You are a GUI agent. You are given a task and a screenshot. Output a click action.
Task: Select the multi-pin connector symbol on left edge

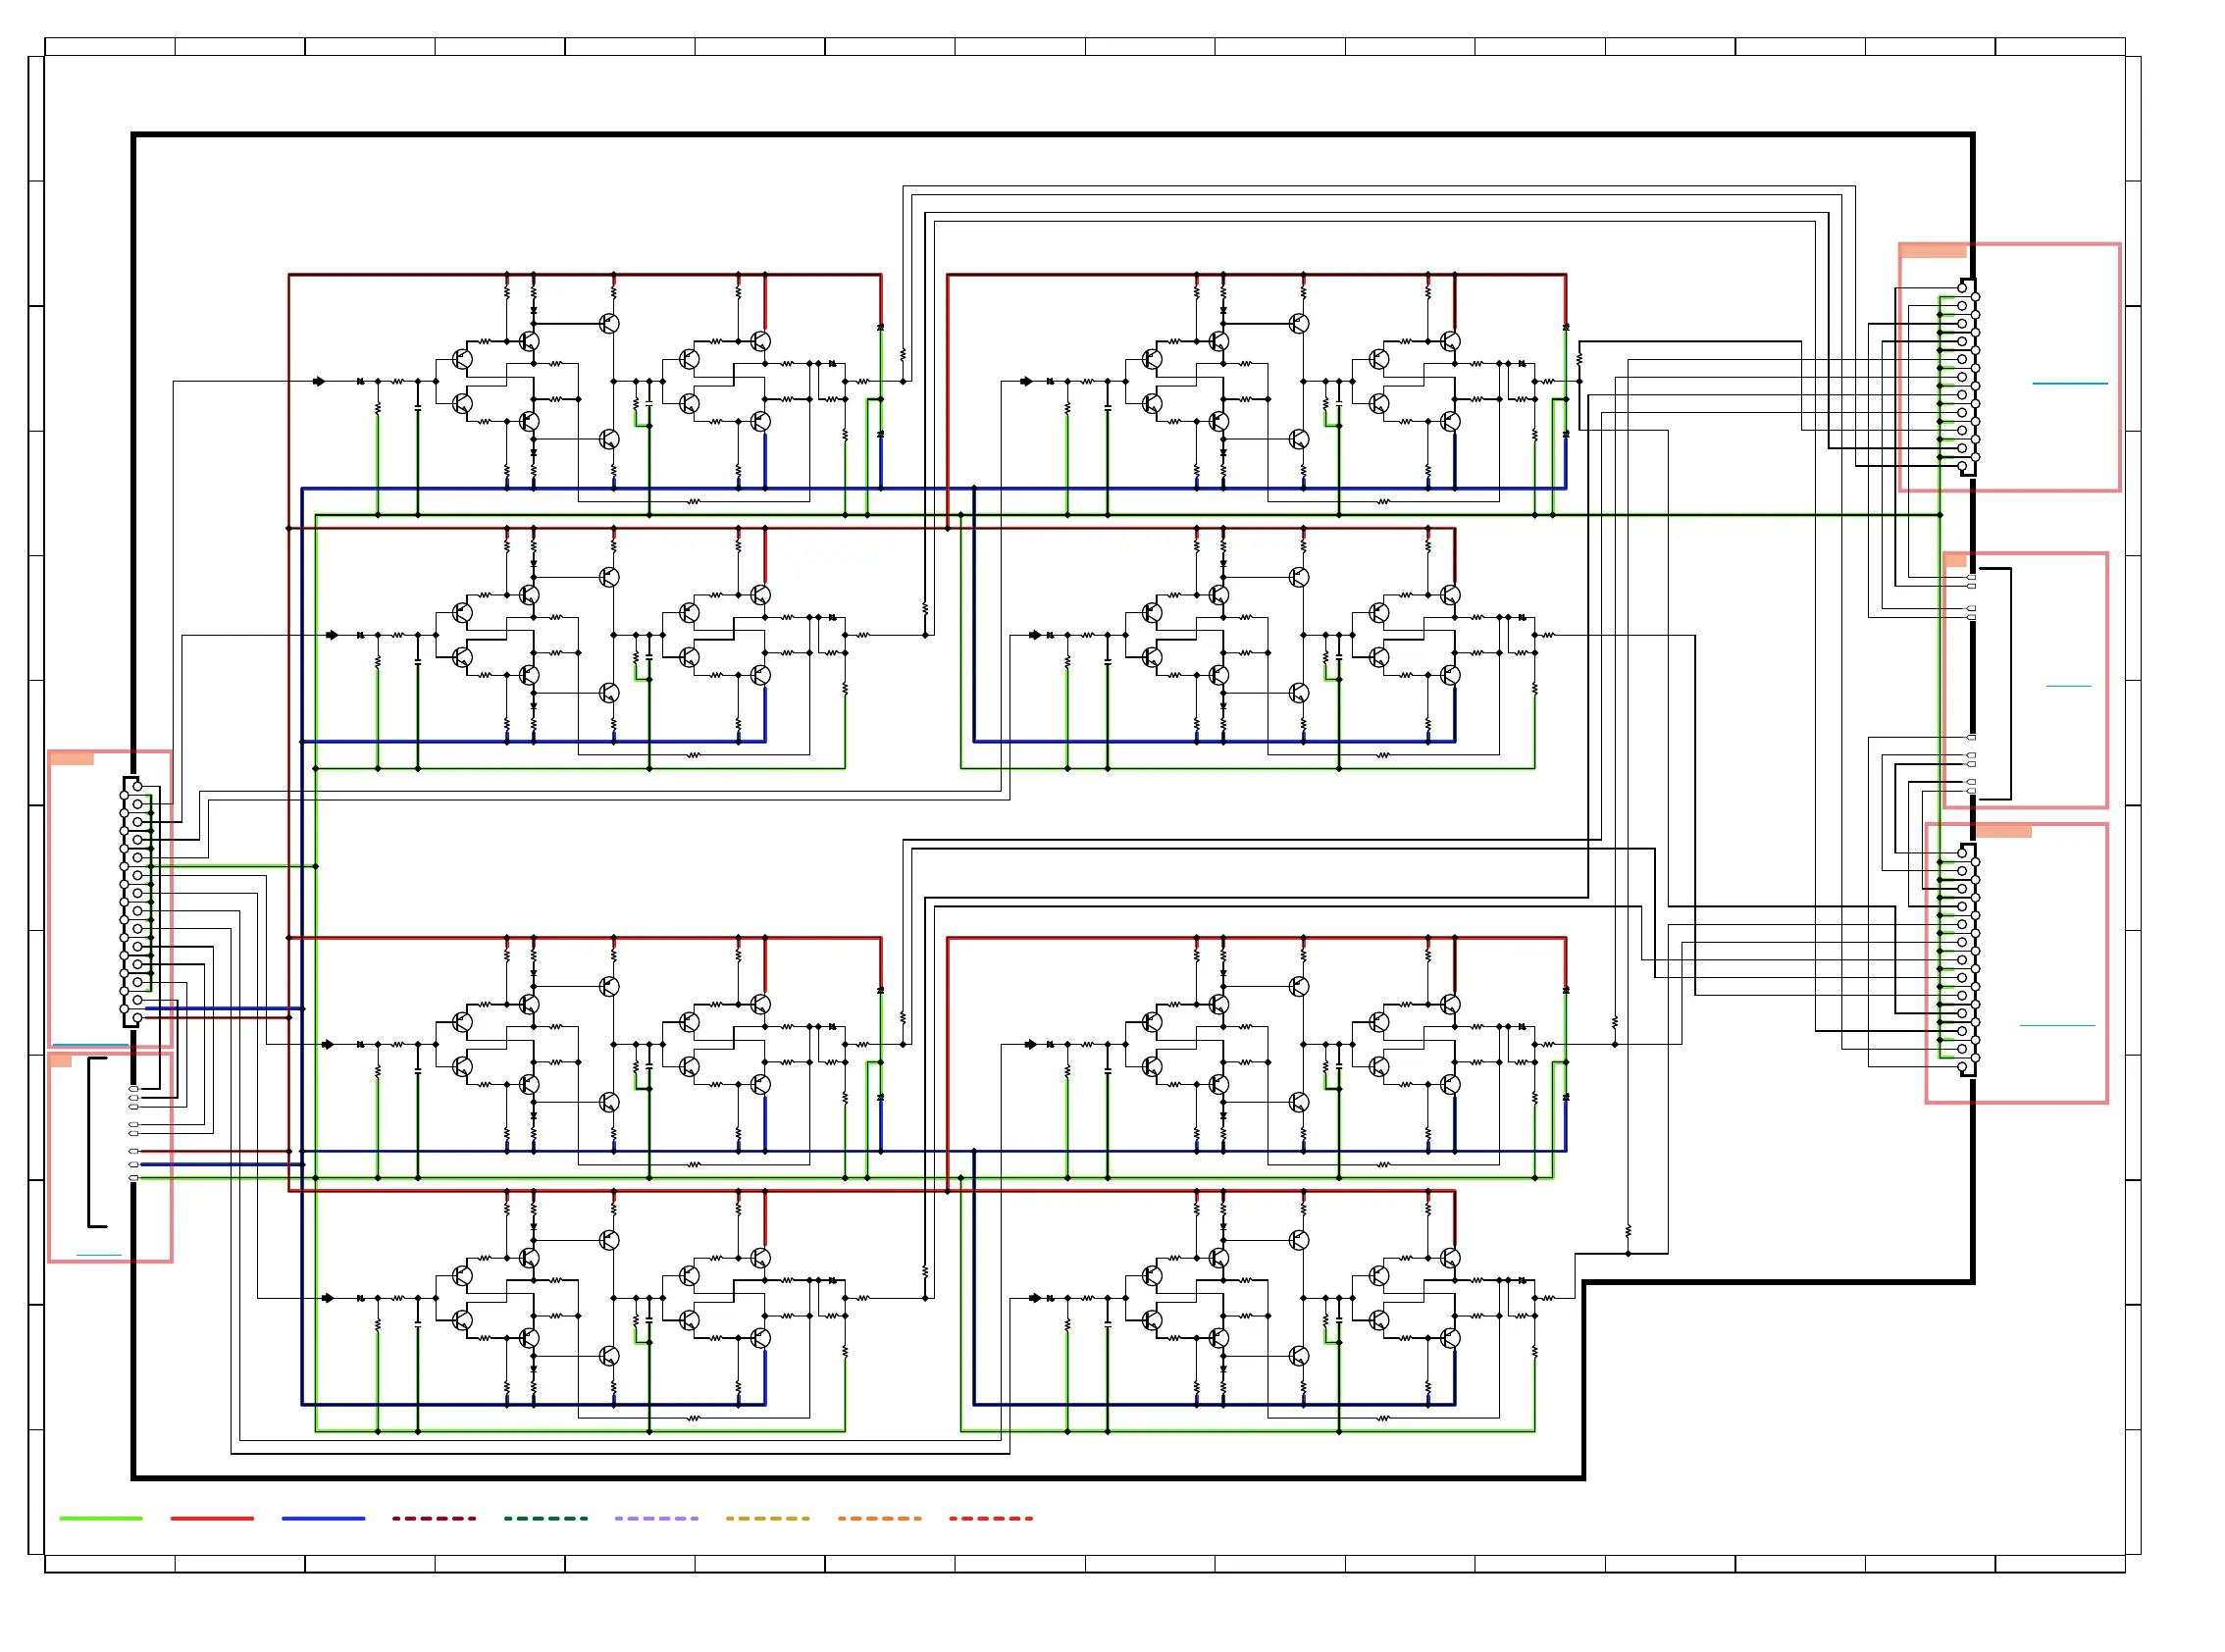(x=132, y=901)
